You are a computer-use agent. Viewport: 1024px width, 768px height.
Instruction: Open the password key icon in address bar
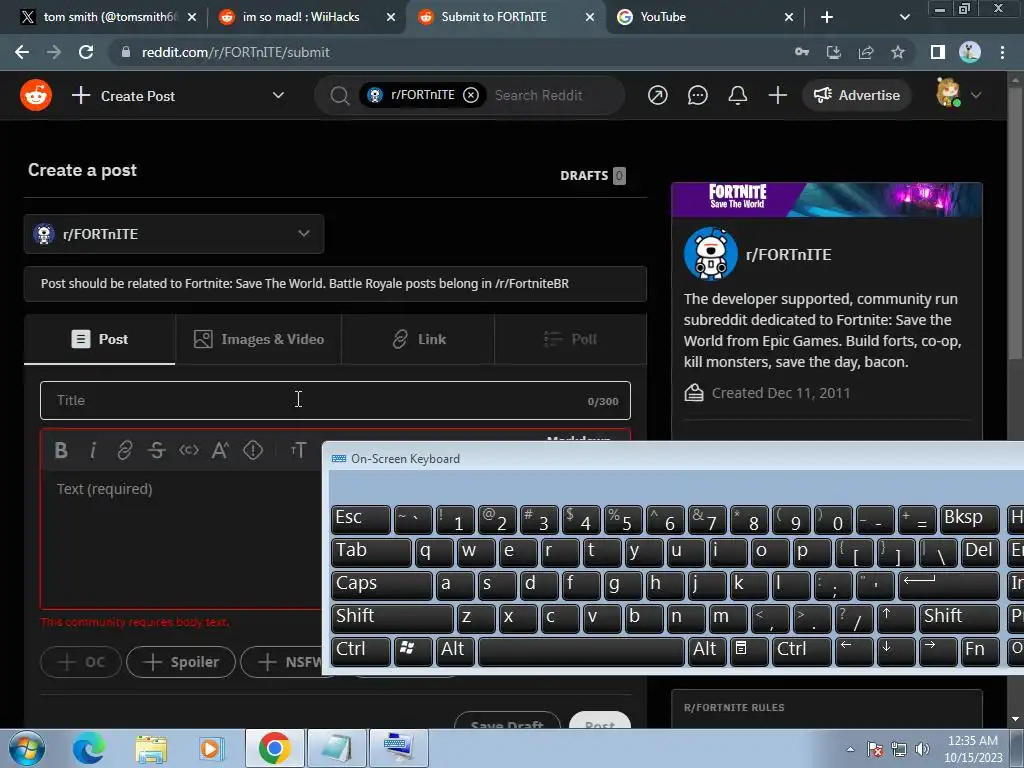pos(802,52)
